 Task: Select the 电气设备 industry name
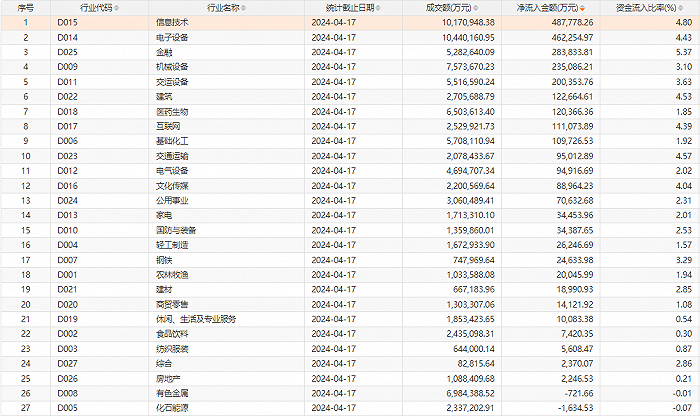(172, 171)
